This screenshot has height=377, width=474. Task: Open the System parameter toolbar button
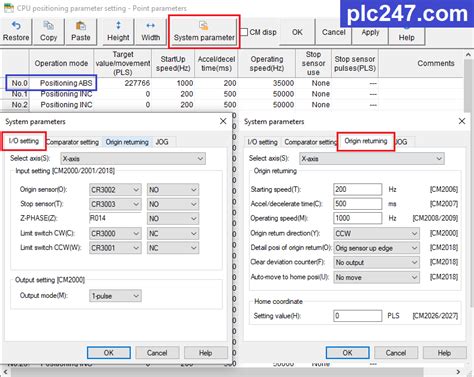[x=204, y=32]
